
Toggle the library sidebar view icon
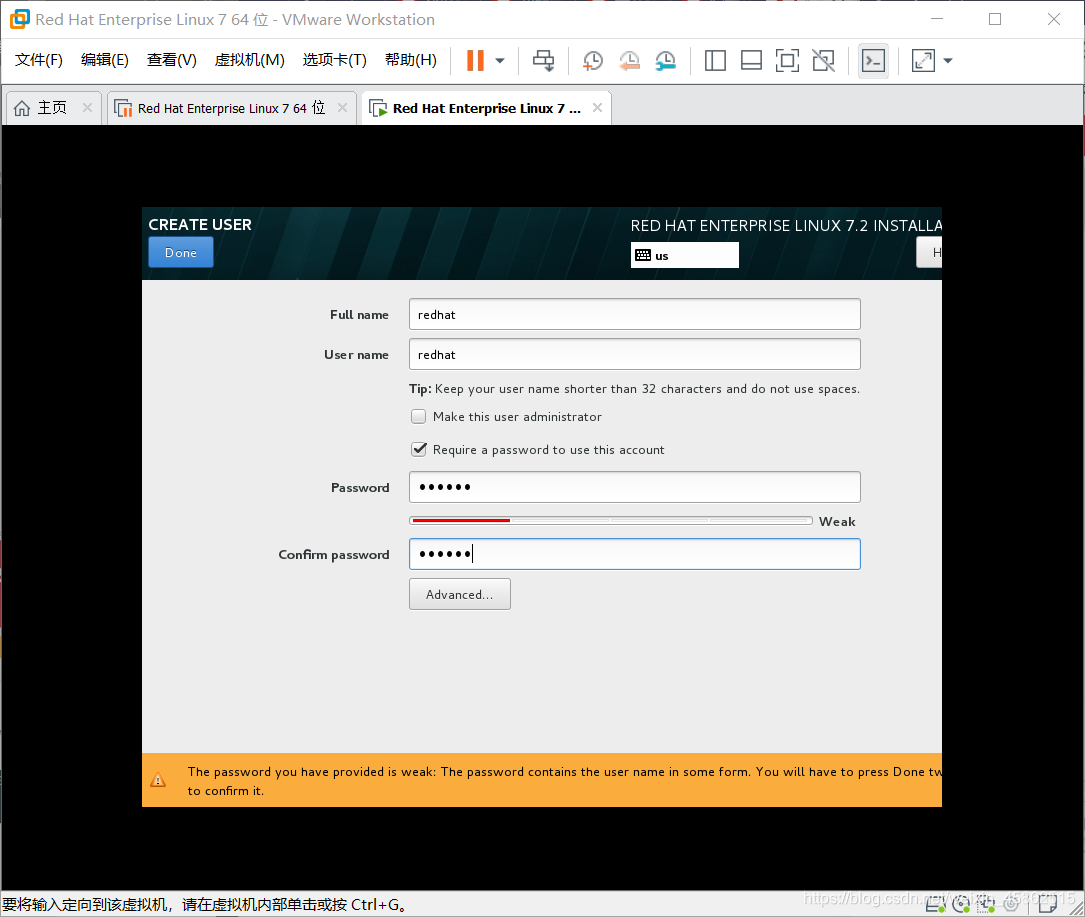pos(715,60)
